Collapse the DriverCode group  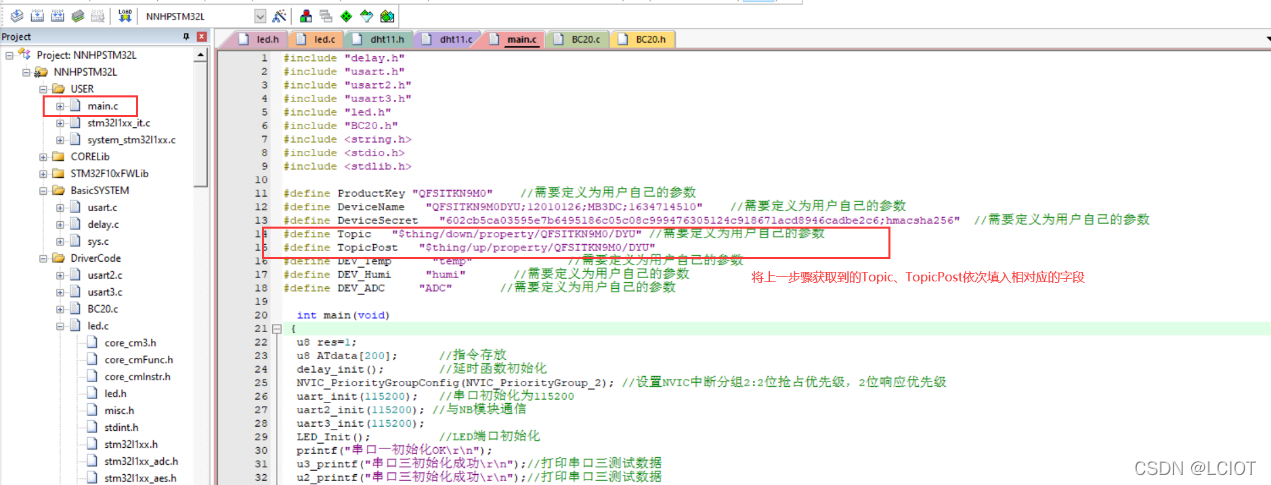click(x=44, y=258)
